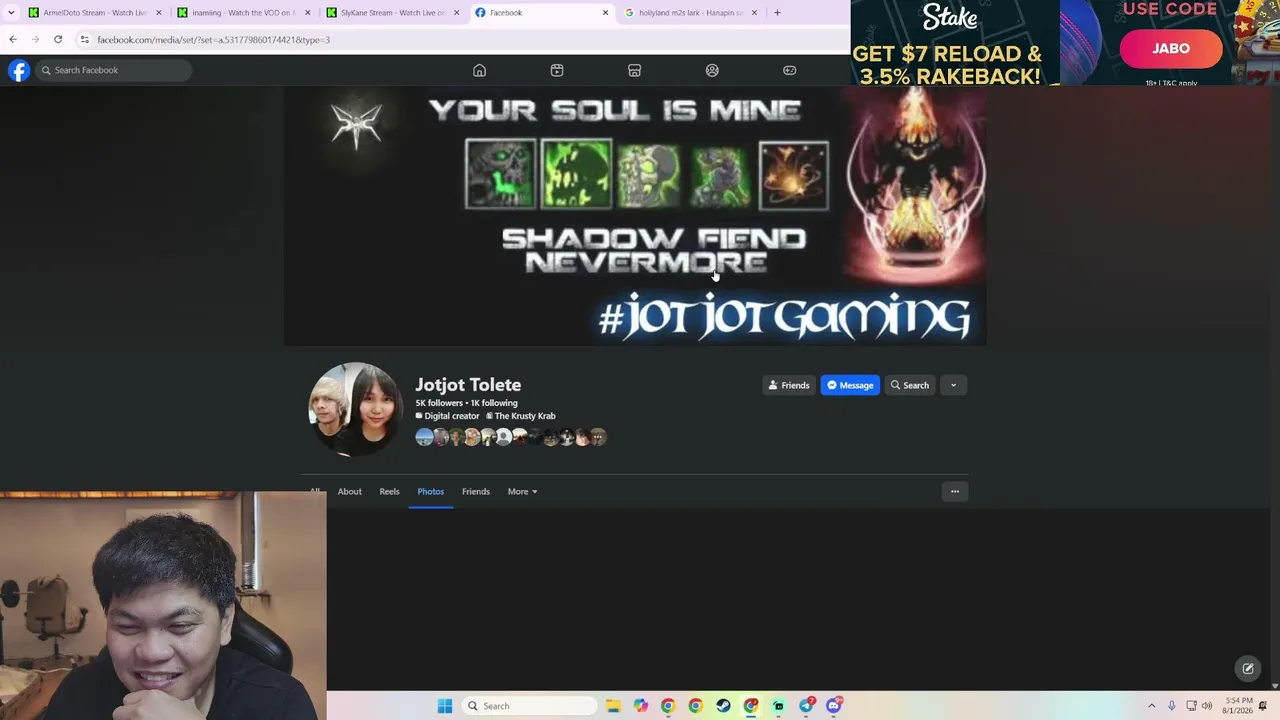Open the first friend avatar in the row
Viewport: 1280px width, 720px height.
pyautogui.click(x=424, y=437)
